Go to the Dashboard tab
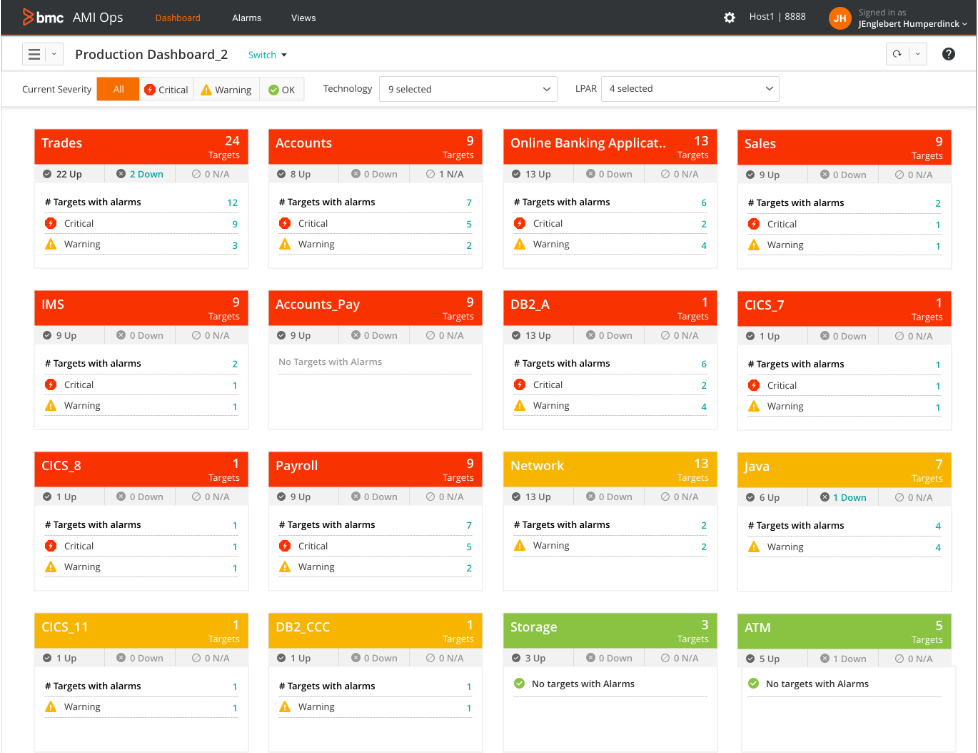Viewport: 978px width, 753px height. tap(178, 17)
